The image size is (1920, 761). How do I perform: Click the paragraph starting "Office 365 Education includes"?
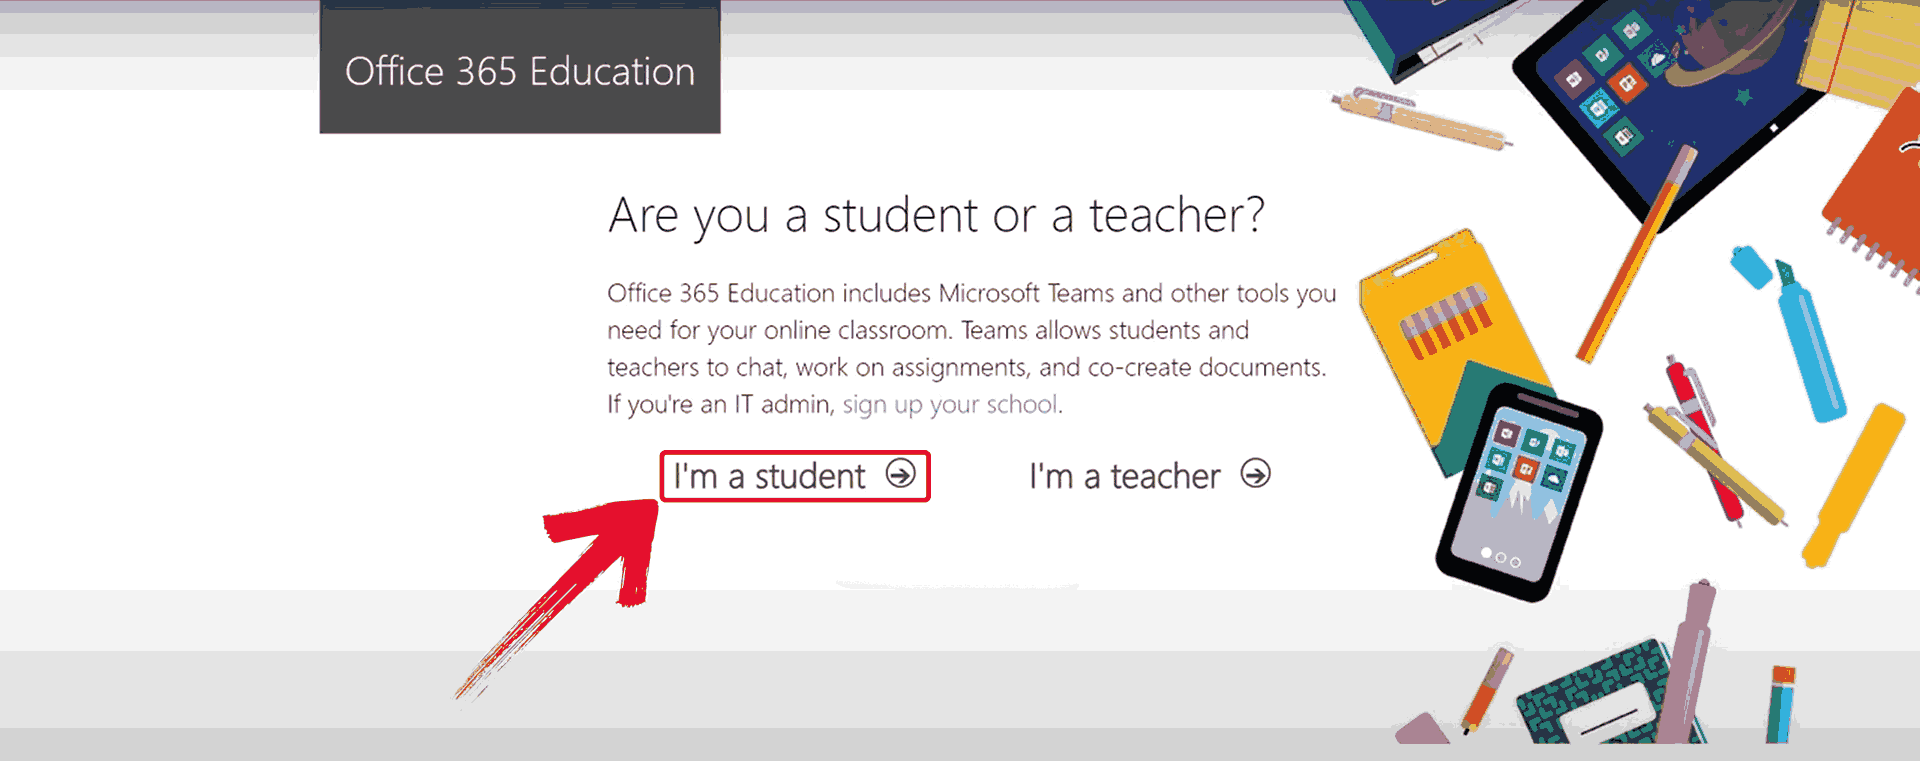[x=972, y=348]
